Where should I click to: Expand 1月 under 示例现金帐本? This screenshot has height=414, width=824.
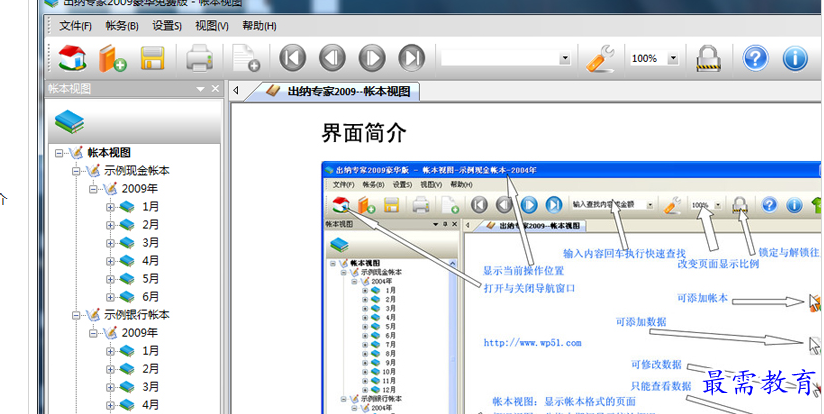coord(110,207)
